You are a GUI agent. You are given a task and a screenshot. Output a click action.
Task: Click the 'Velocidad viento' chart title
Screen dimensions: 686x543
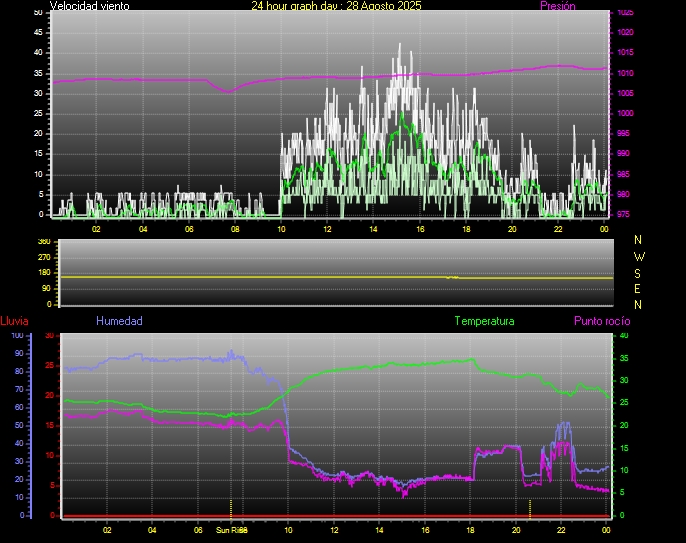tap(89, 6)
